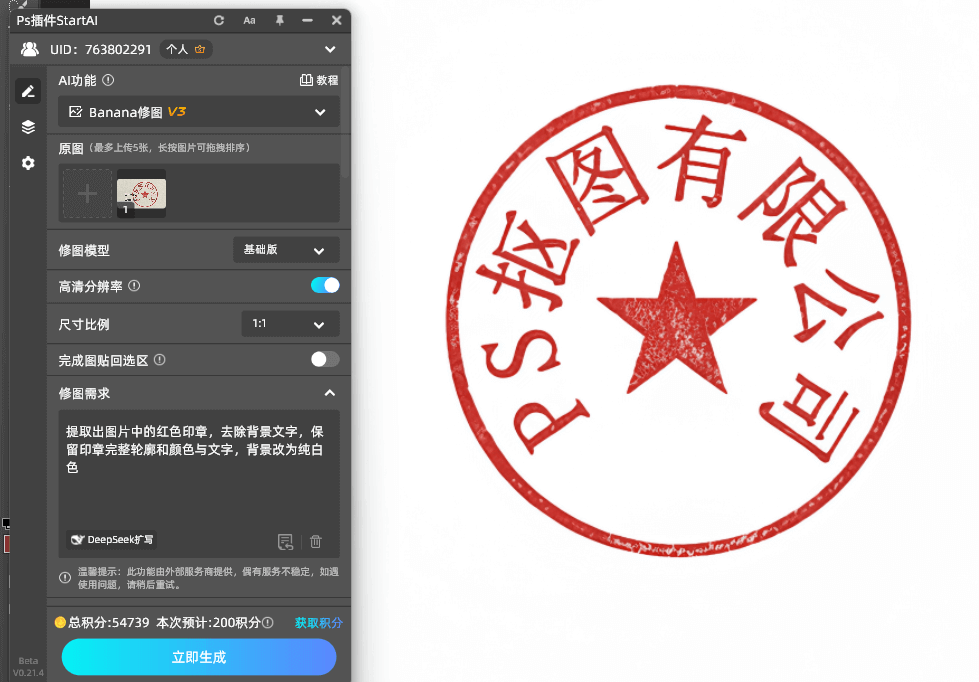Open the layers panel icon in sidebar
Image resolution: width=979 pixels, height=682 pixels.
(27, 127)
